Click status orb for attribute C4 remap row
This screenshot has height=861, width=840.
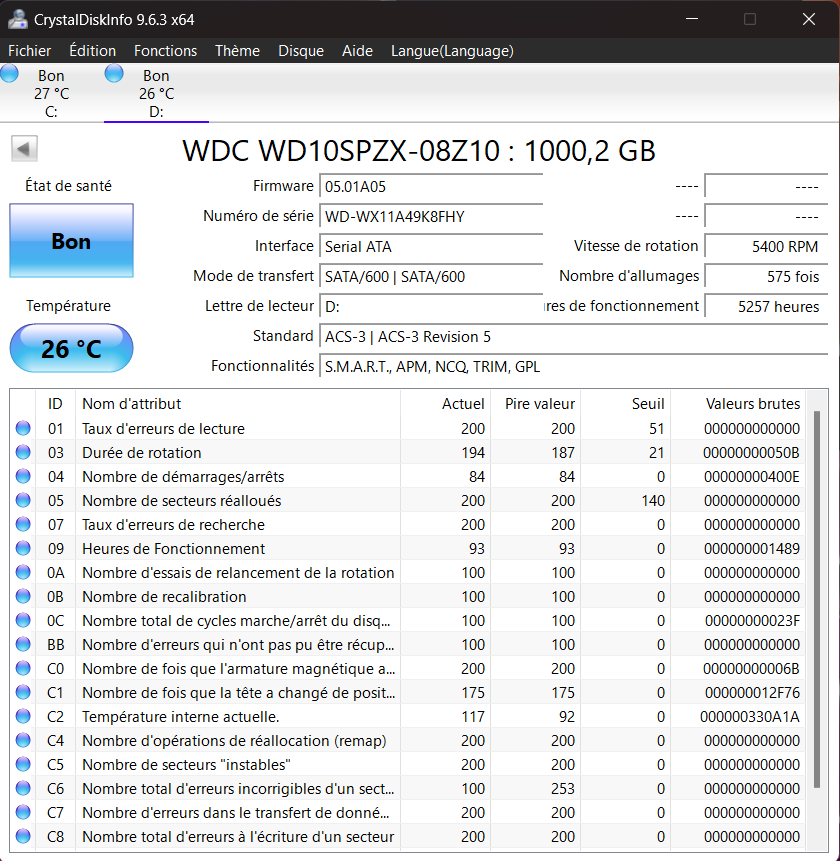click(23, 740)
